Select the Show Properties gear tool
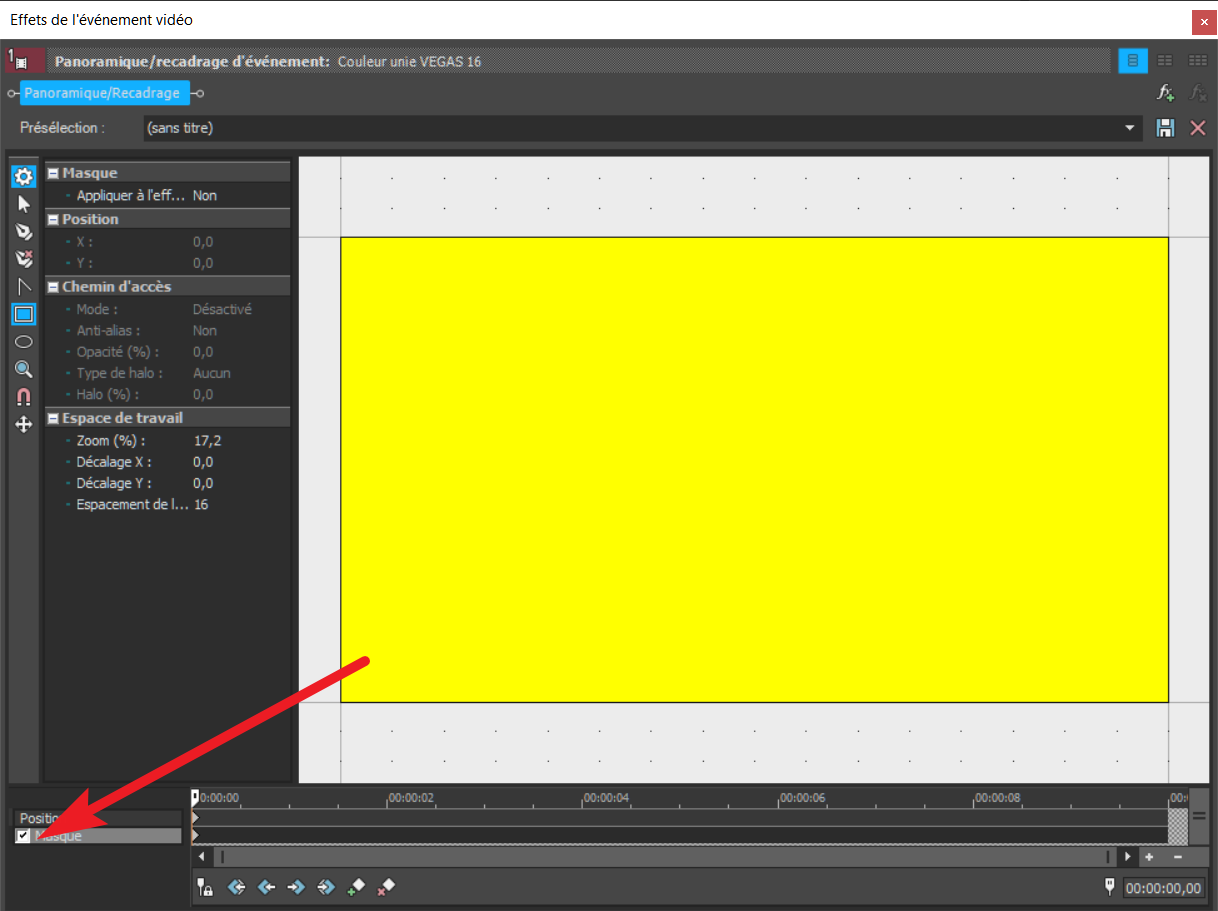1218x911 pixels. point(23,177)
